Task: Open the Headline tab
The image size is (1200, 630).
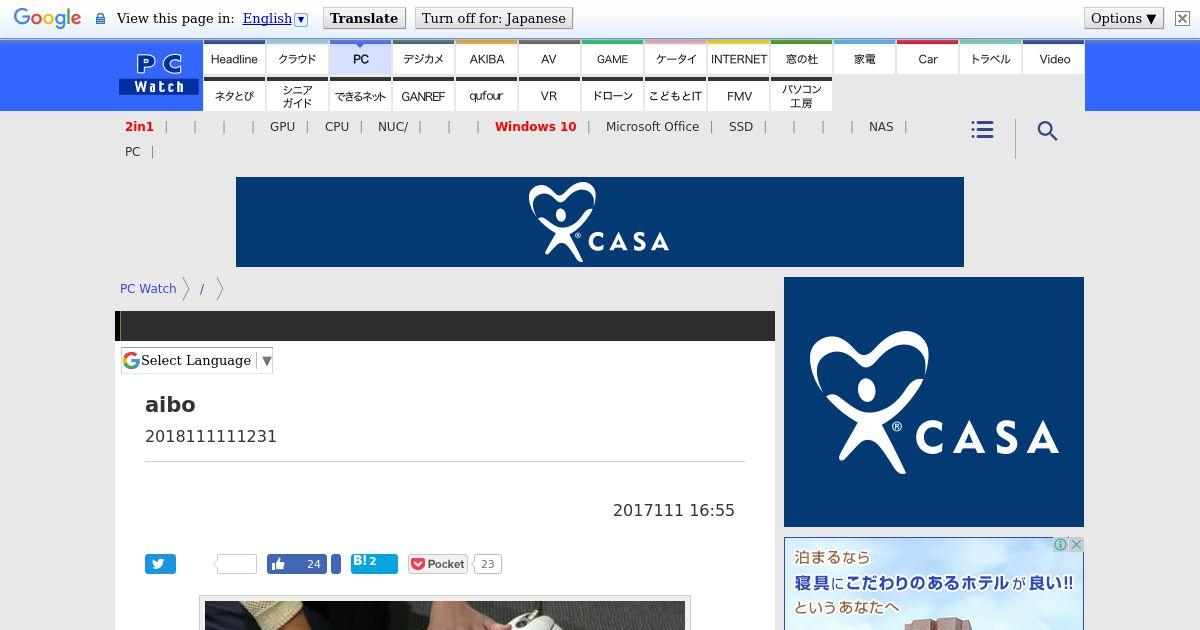Action: click(234, 59)
